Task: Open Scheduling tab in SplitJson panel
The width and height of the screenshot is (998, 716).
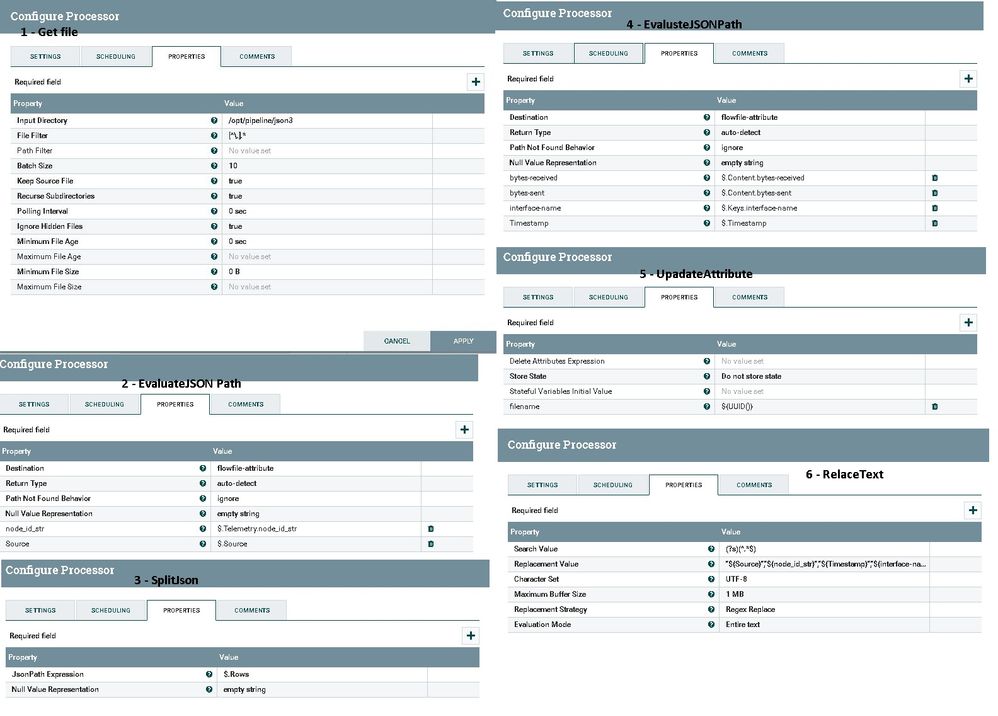Action: point(111,610)
